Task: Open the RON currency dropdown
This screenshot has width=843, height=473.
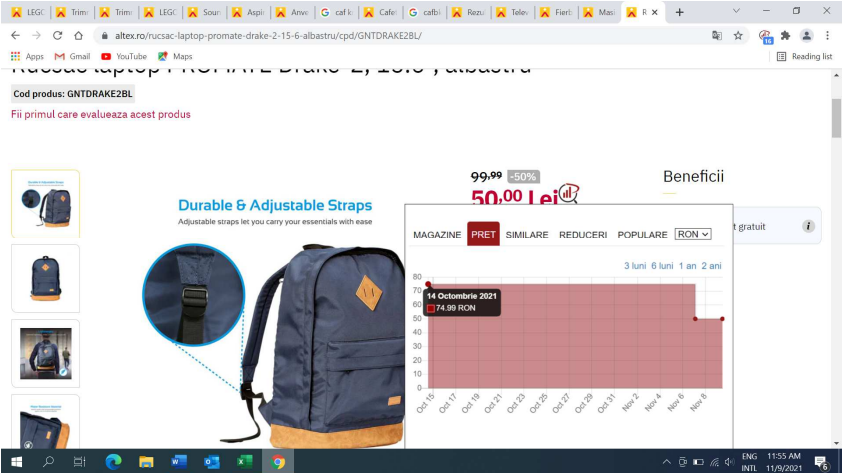Action: [692, 234]
